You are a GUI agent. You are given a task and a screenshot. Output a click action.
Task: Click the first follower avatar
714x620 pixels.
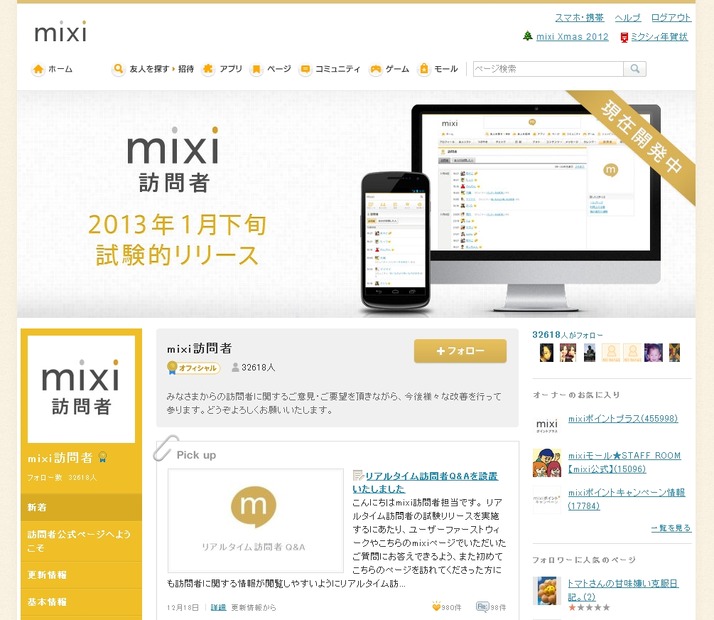click(546, 353)
